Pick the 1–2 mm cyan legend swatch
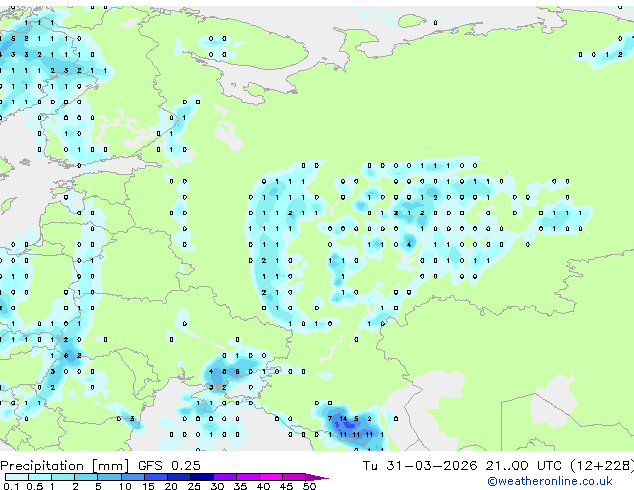634x490 pixels. coord(63,477)
